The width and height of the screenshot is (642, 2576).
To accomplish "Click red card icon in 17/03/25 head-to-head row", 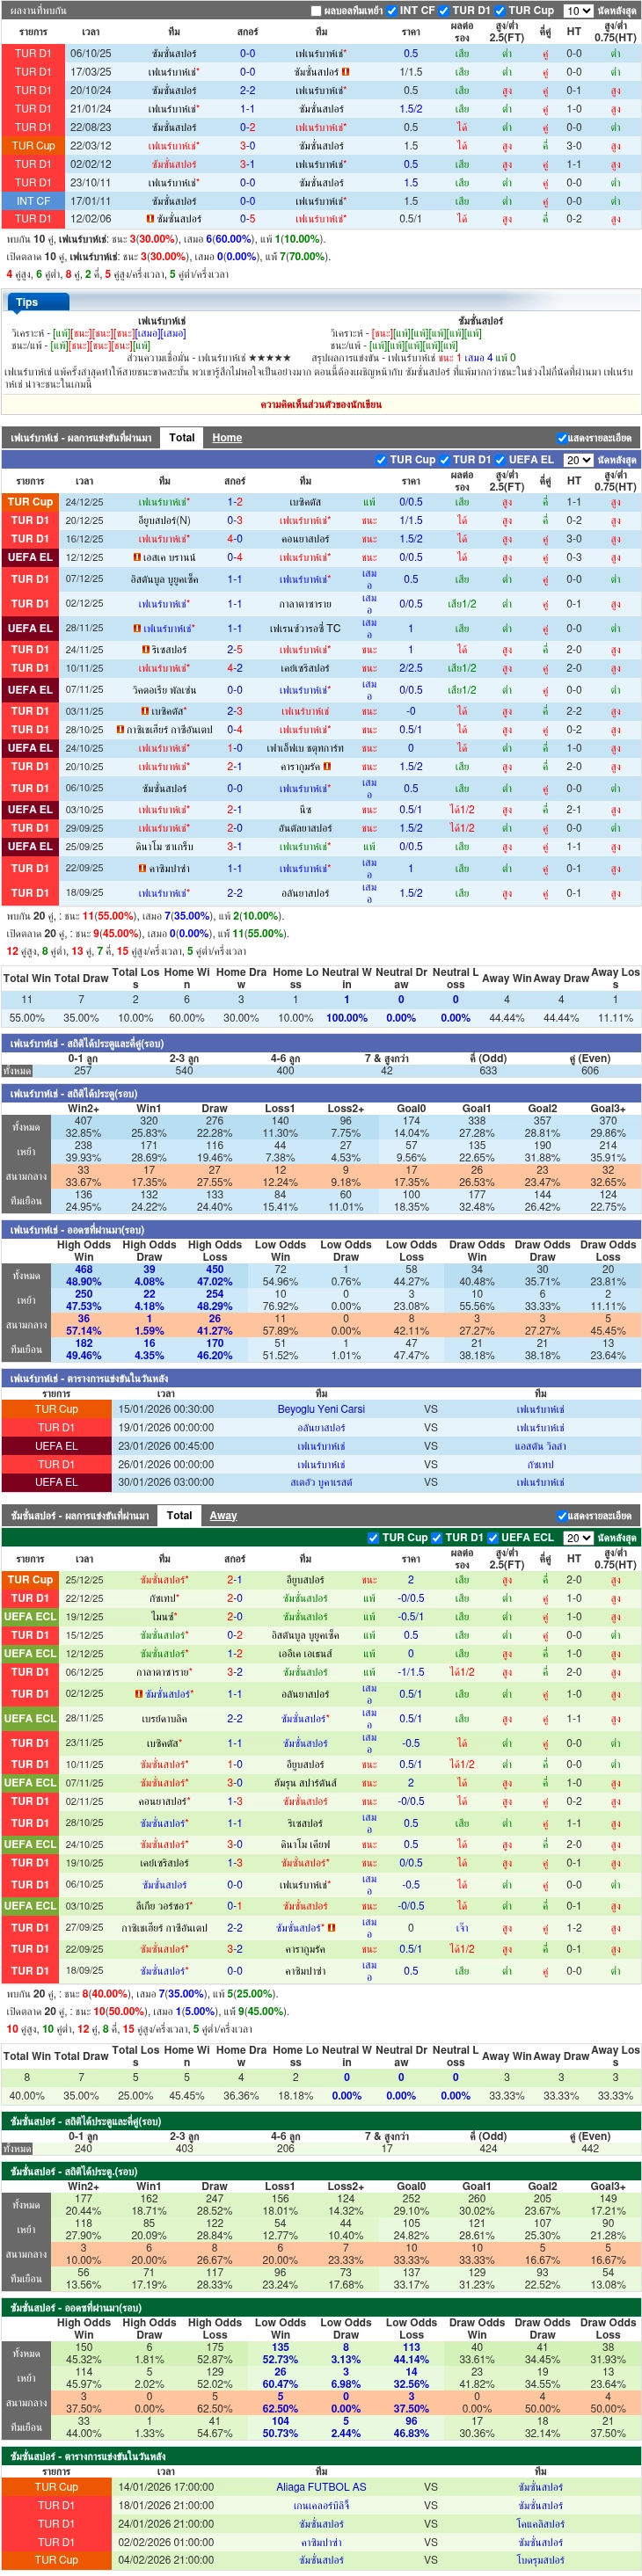I will pos(346,72).
